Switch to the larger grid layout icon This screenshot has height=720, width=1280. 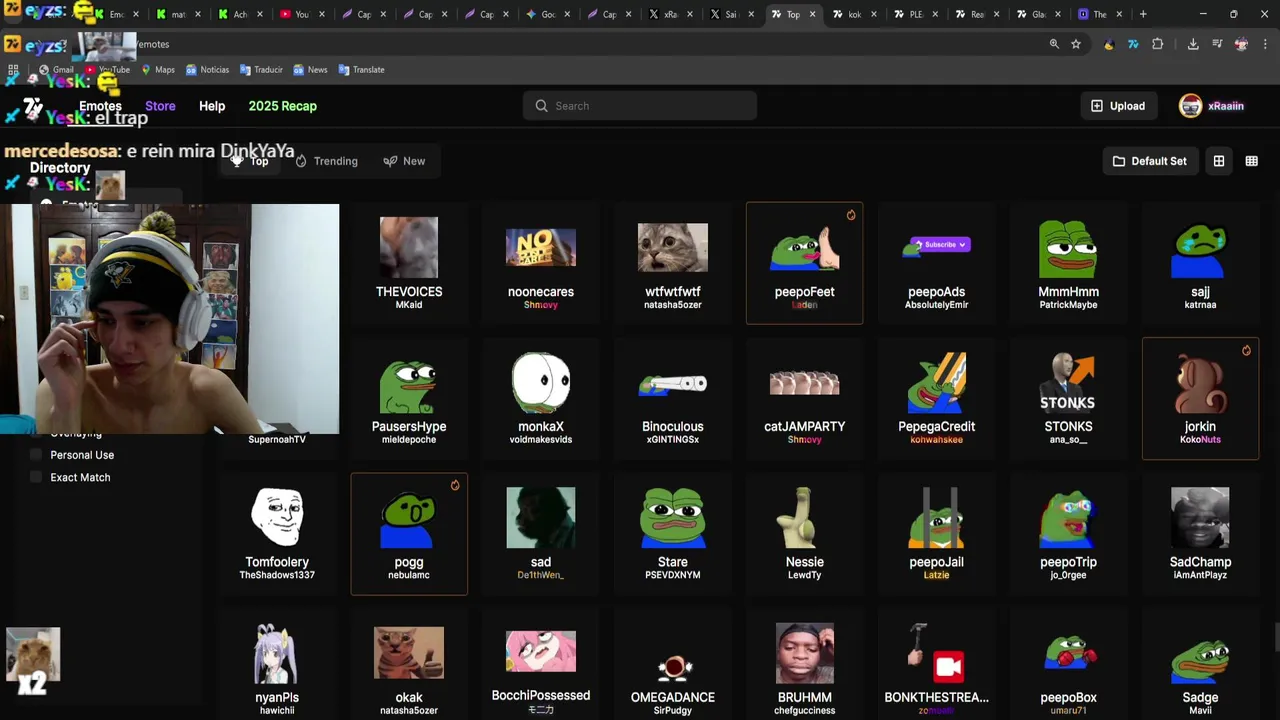(1219, 161)
